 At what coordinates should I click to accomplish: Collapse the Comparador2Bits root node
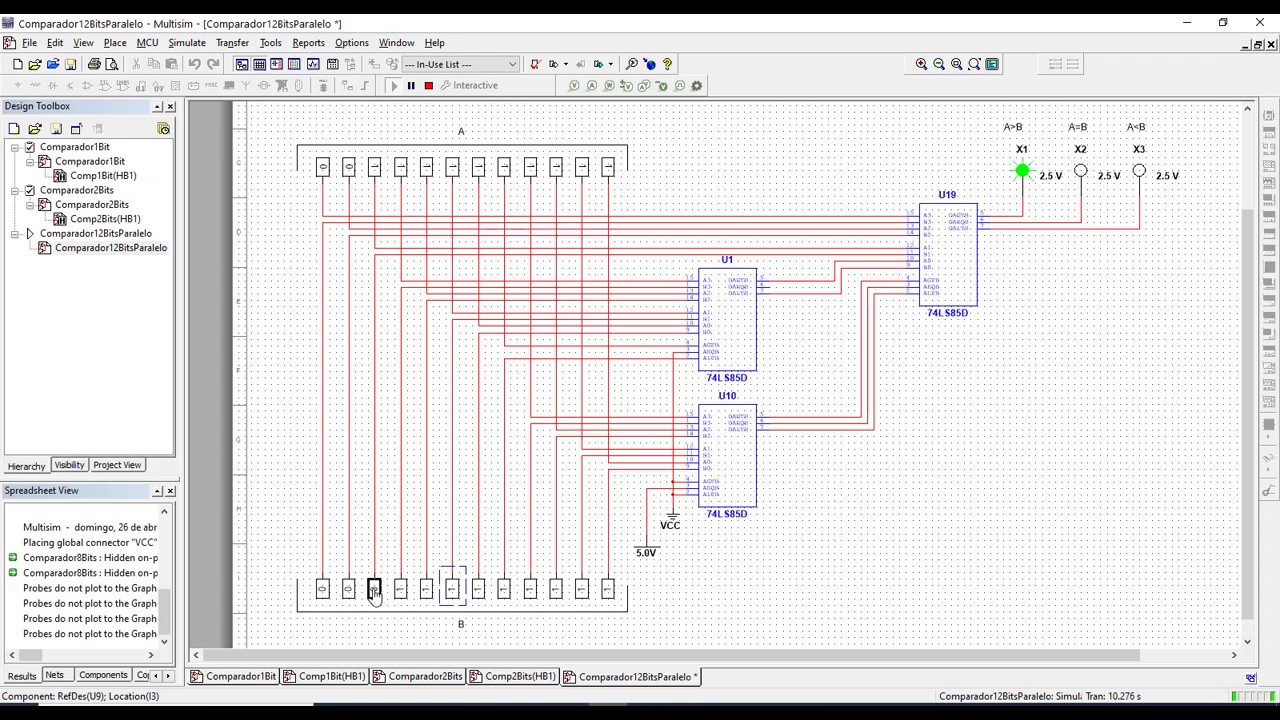tap(15, 190)
